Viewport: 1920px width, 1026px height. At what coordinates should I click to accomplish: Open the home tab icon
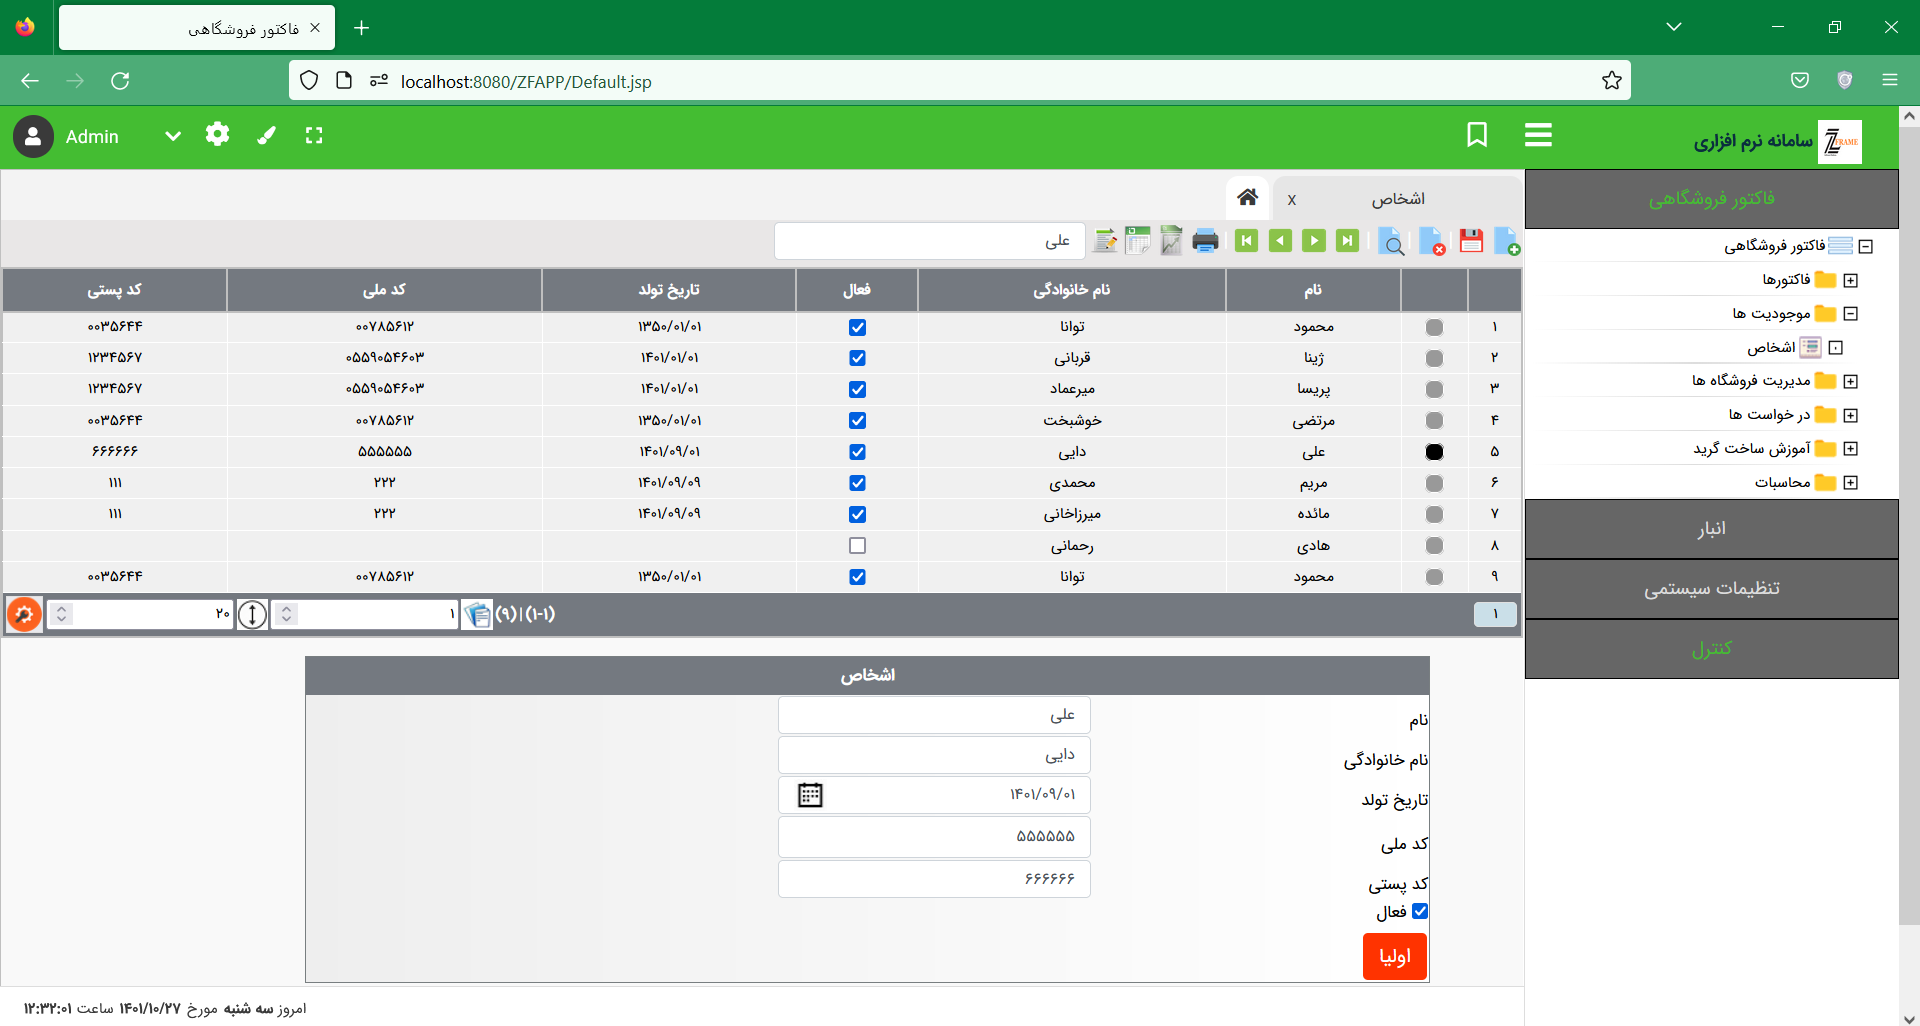[1247, 197]
